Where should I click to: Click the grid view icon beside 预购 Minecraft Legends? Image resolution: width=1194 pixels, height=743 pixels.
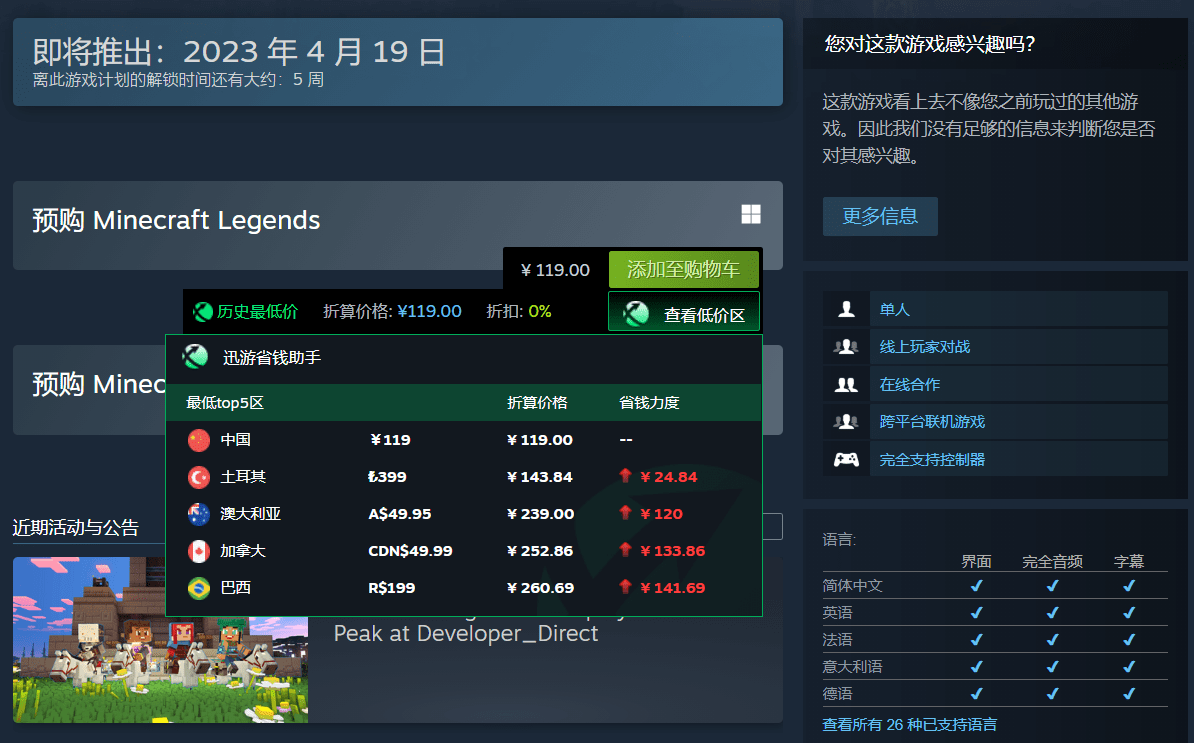750,213
